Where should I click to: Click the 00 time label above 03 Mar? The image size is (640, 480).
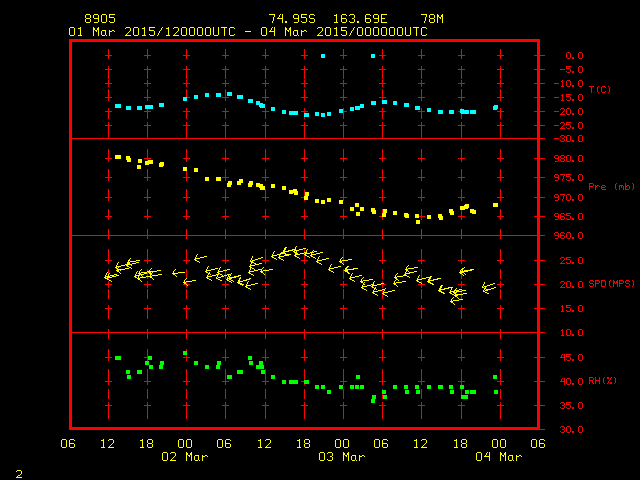point(342,444)
